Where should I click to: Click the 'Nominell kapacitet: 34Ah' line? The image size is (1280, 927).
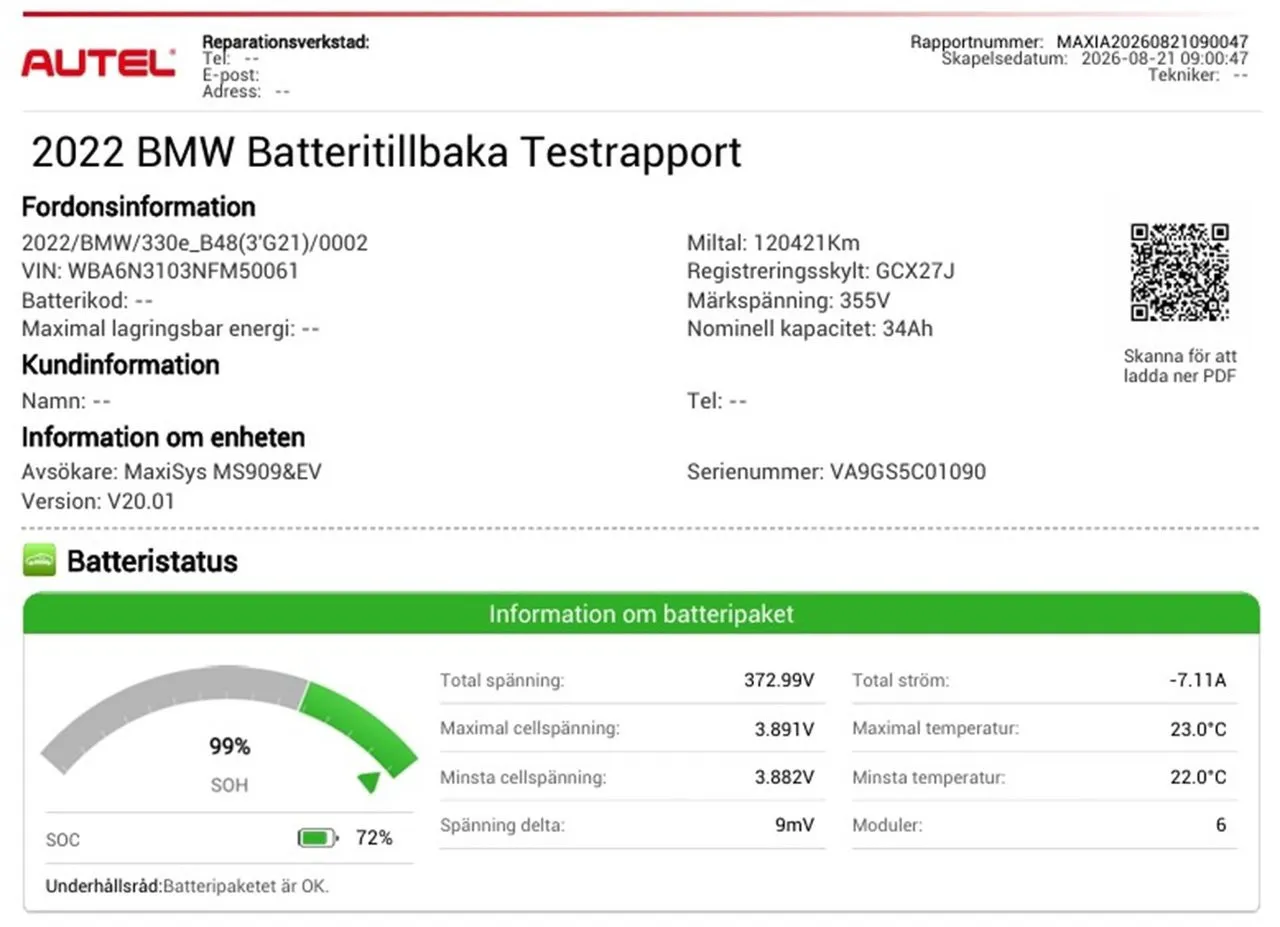click(x=810, y=328)
